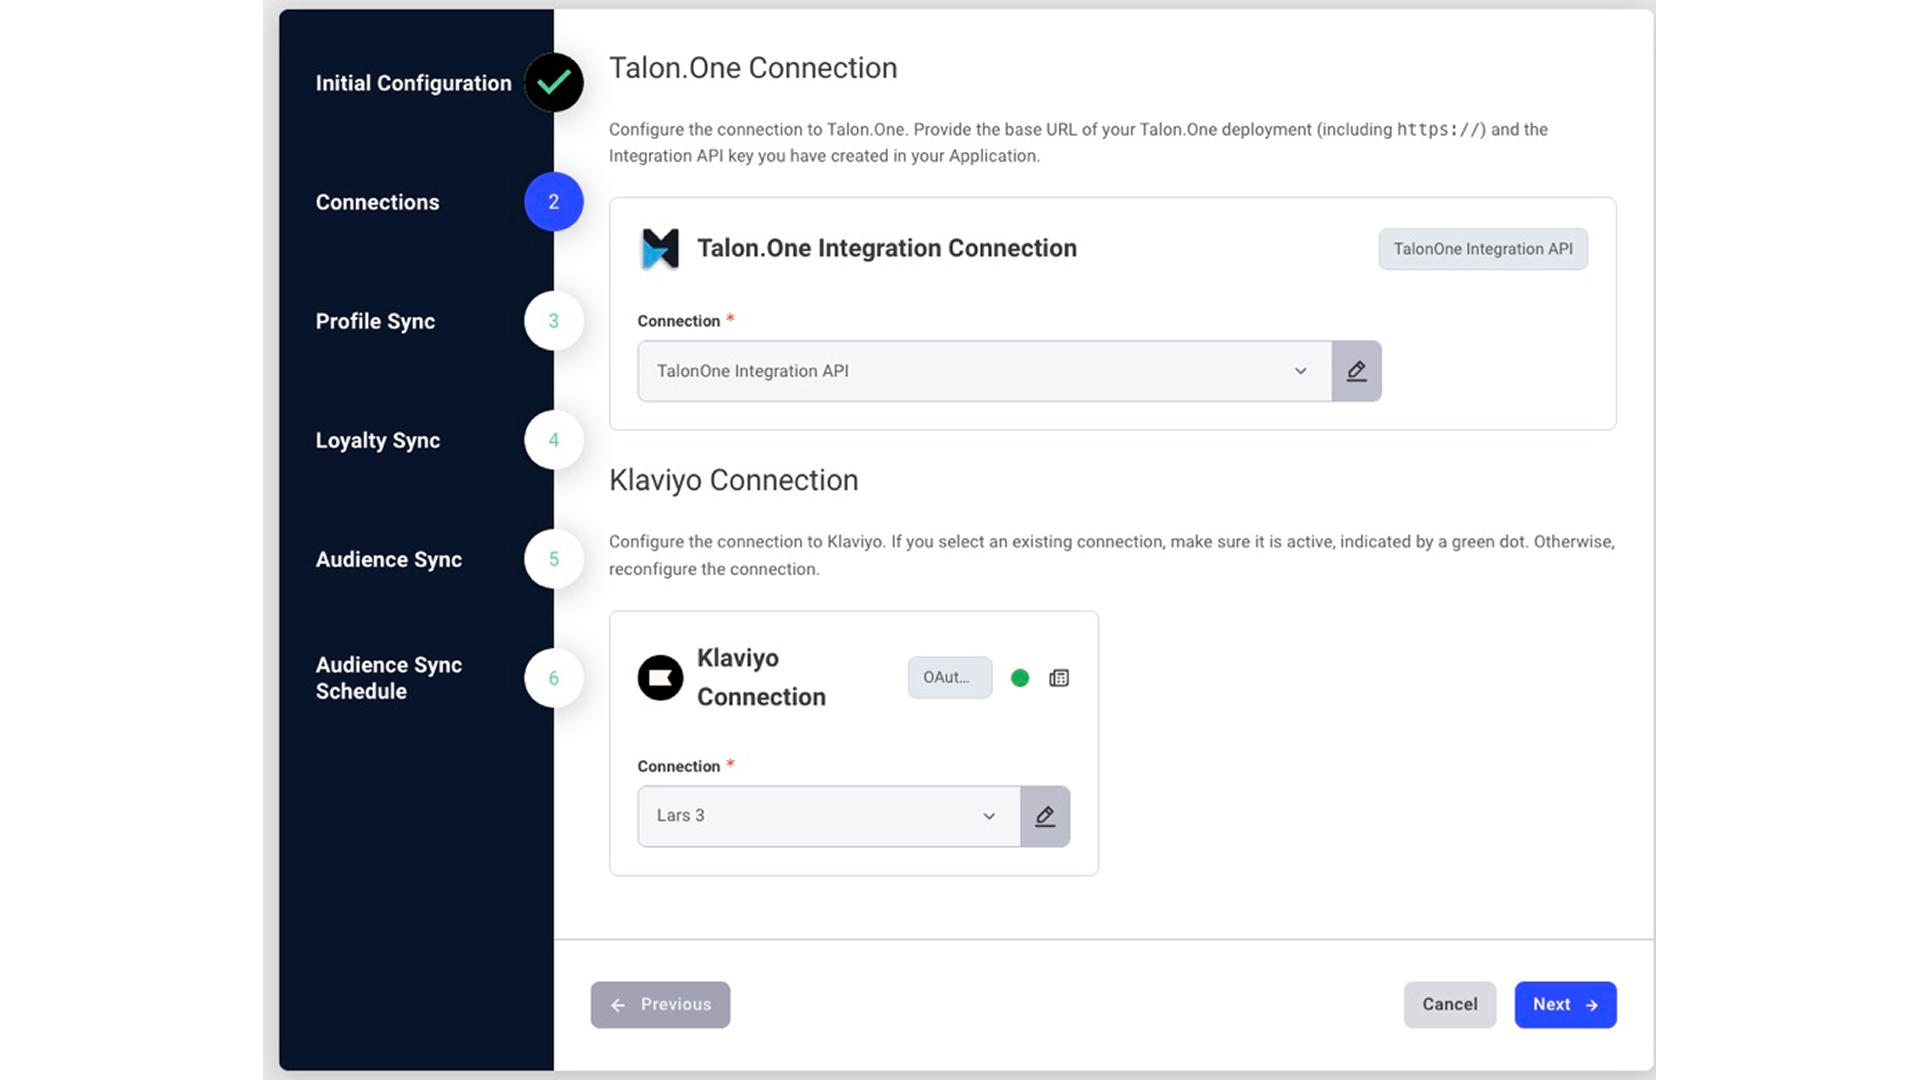
Task: Select the Audience Sync Schedule step
Action: 389,678
